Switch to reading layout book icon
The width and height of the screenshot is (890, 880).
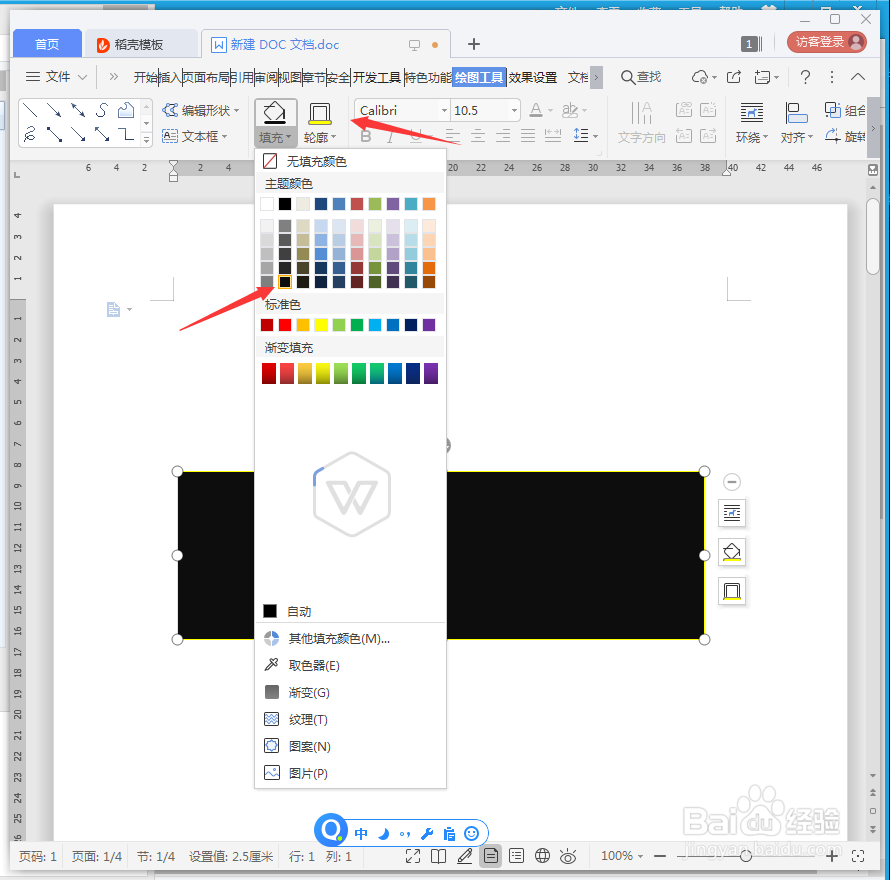tap(438, 856)
